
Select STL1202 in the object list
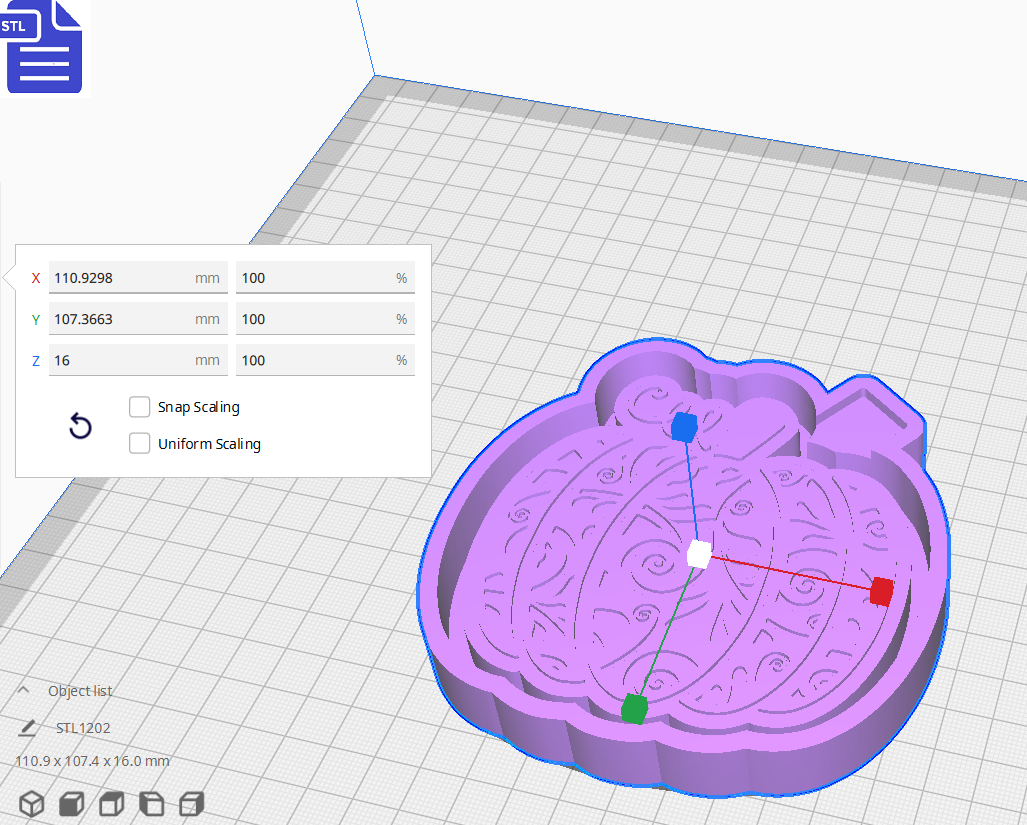pos(81,727)
